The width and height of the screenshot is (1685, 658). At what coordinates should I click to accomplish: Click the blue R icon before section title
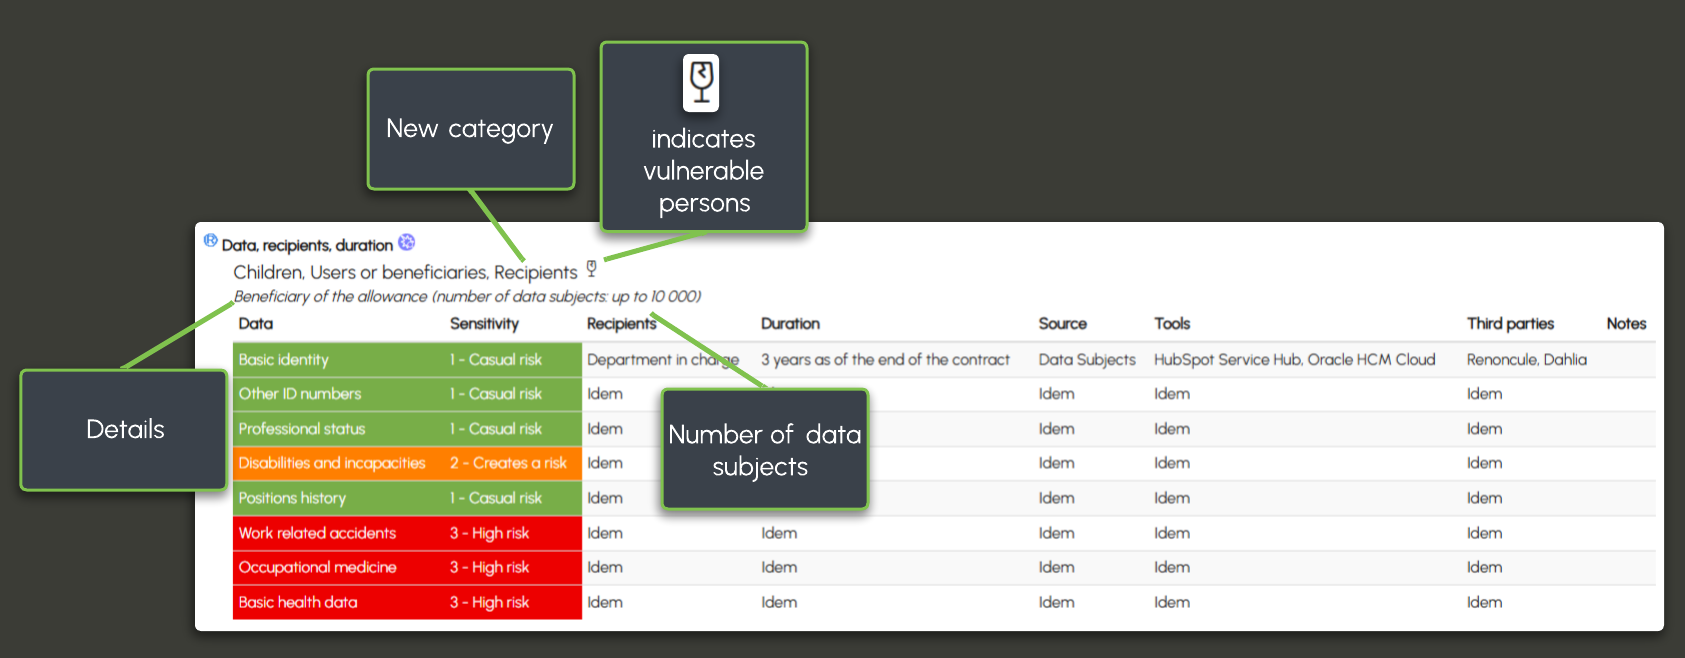coord(210,241)
